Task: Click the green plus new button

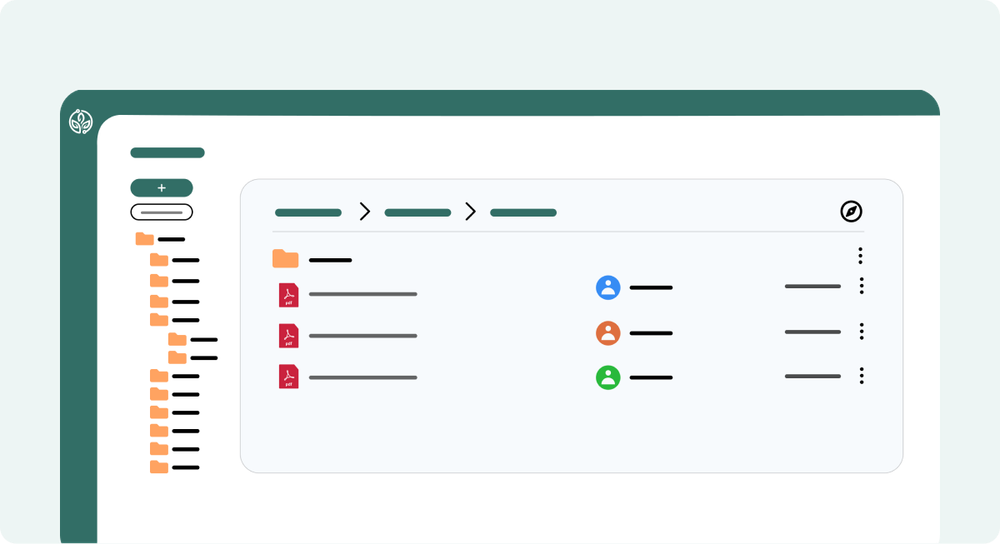Action: click(x=161, y=188)
